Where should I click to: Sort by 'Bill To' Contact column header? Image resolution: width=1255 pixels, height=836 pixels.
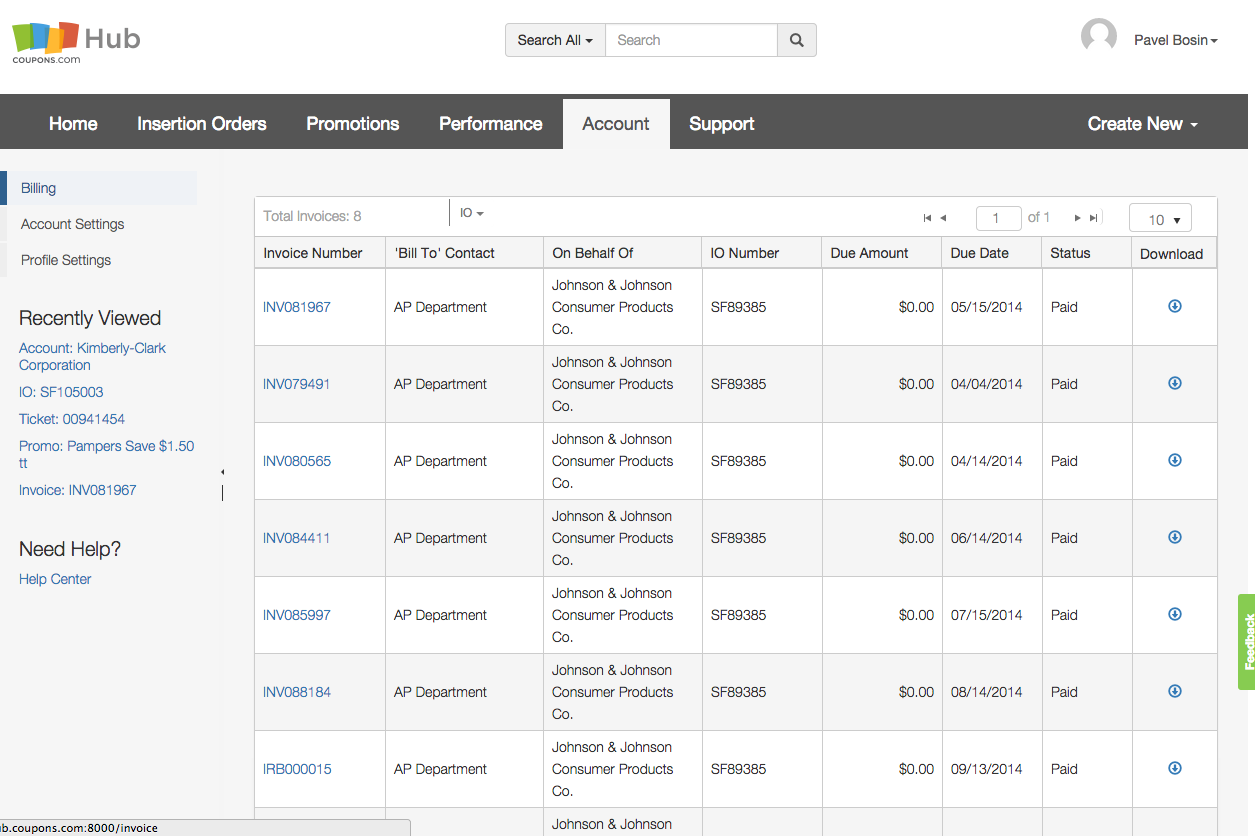coord(465,253)
